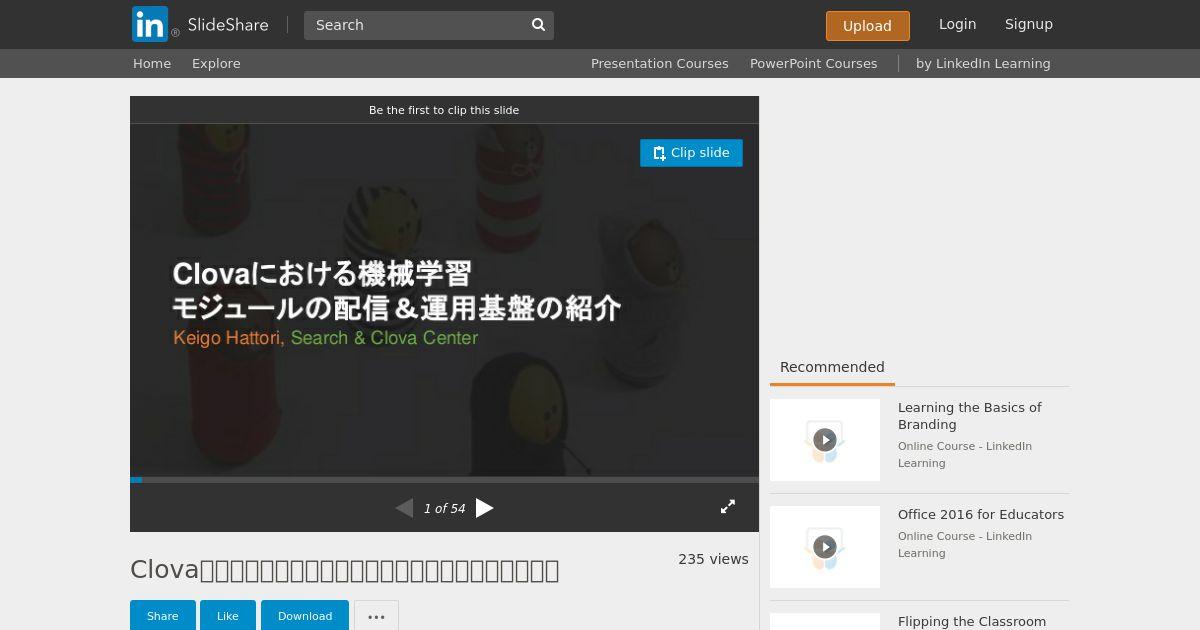Open the Login link
Viewport: 1200px width, 630px height.
pos(957,24)
